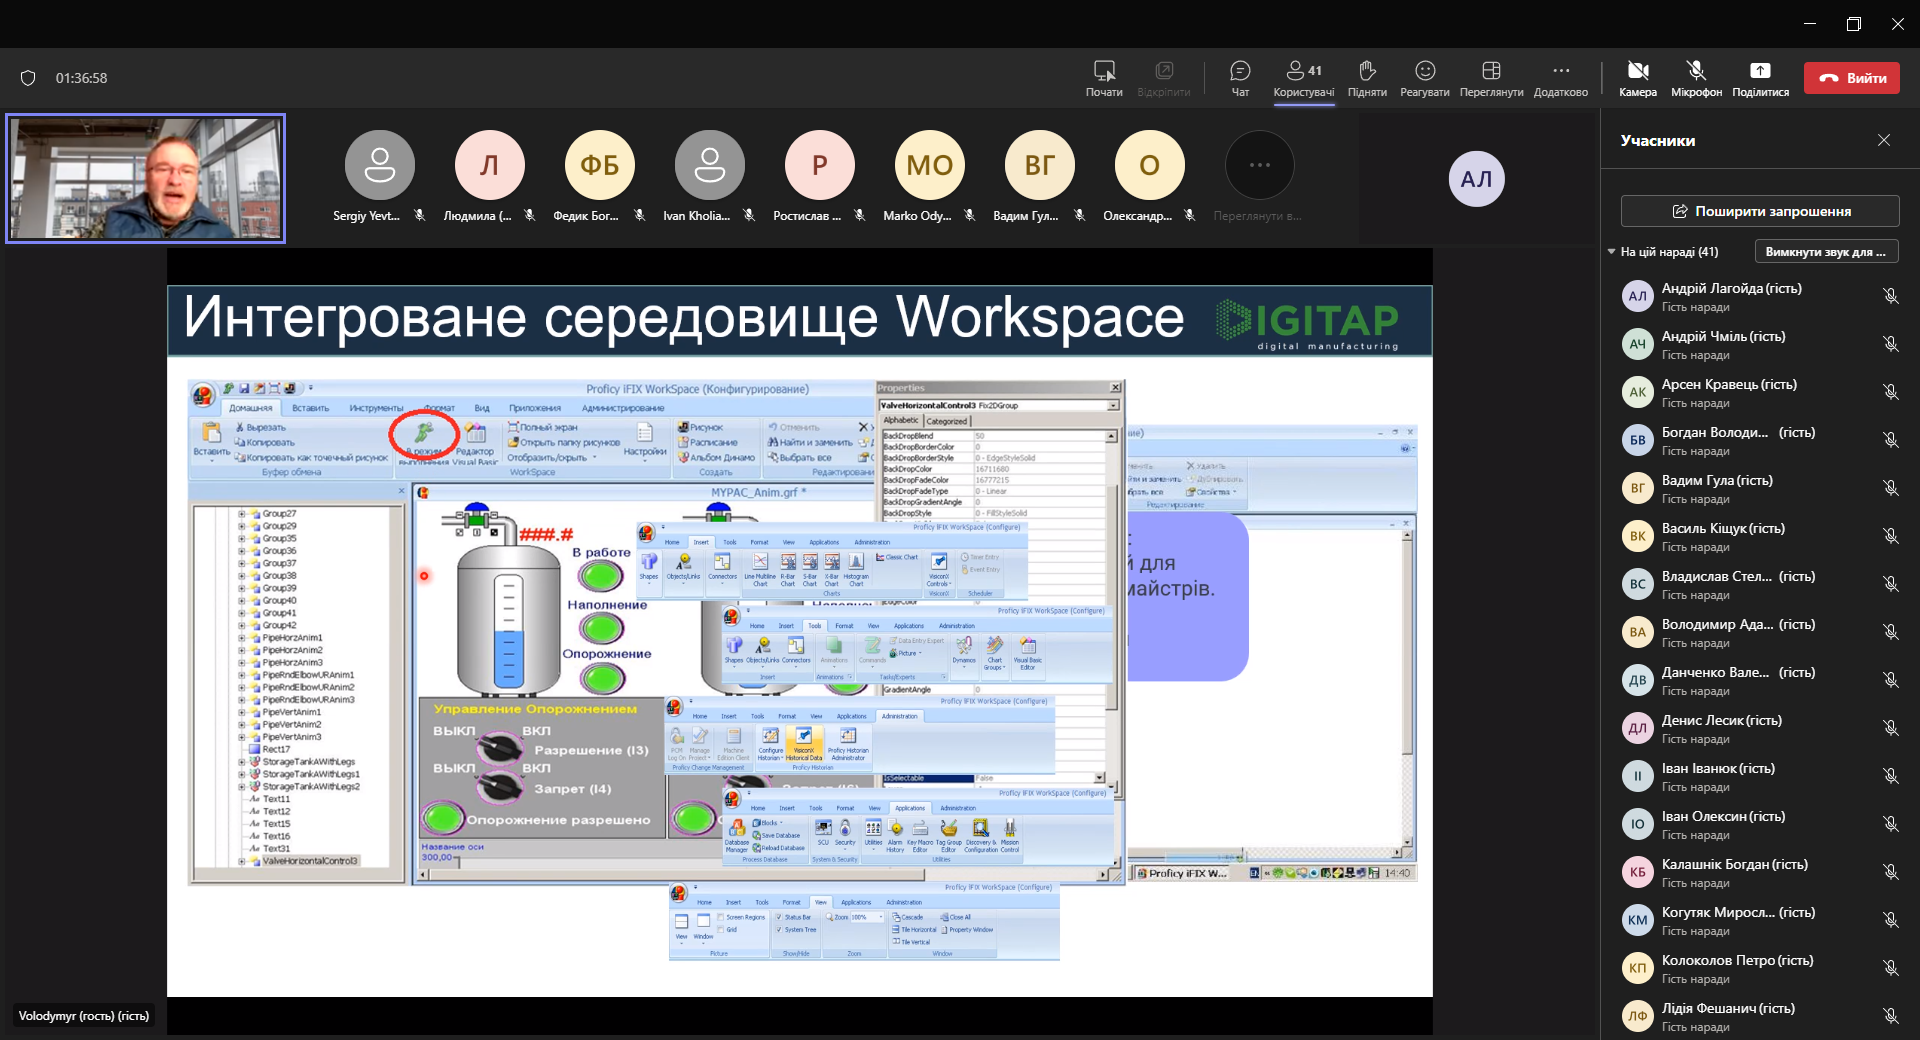Raise hand with the Підняти button
Image resolution: width=1920 pixels, height=1040 pixels.
pos(1367,78)
